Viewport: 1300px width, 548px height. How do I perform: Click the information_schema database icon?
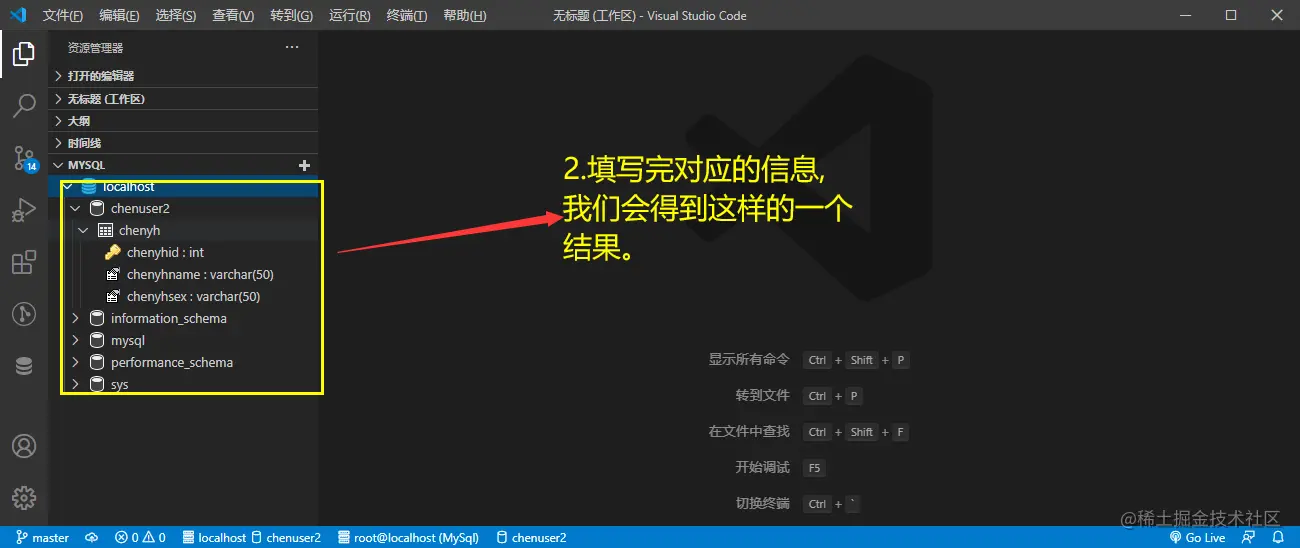point(97,319)
